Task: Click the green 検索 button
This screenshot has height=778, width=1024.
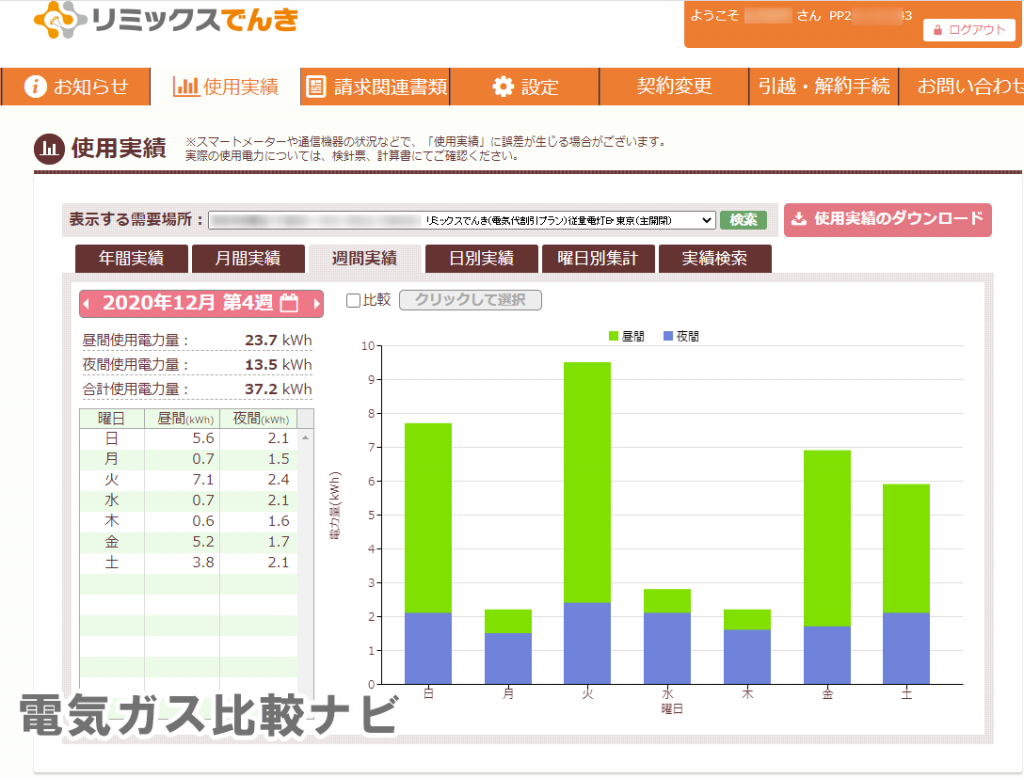Action: click(743, 219)
